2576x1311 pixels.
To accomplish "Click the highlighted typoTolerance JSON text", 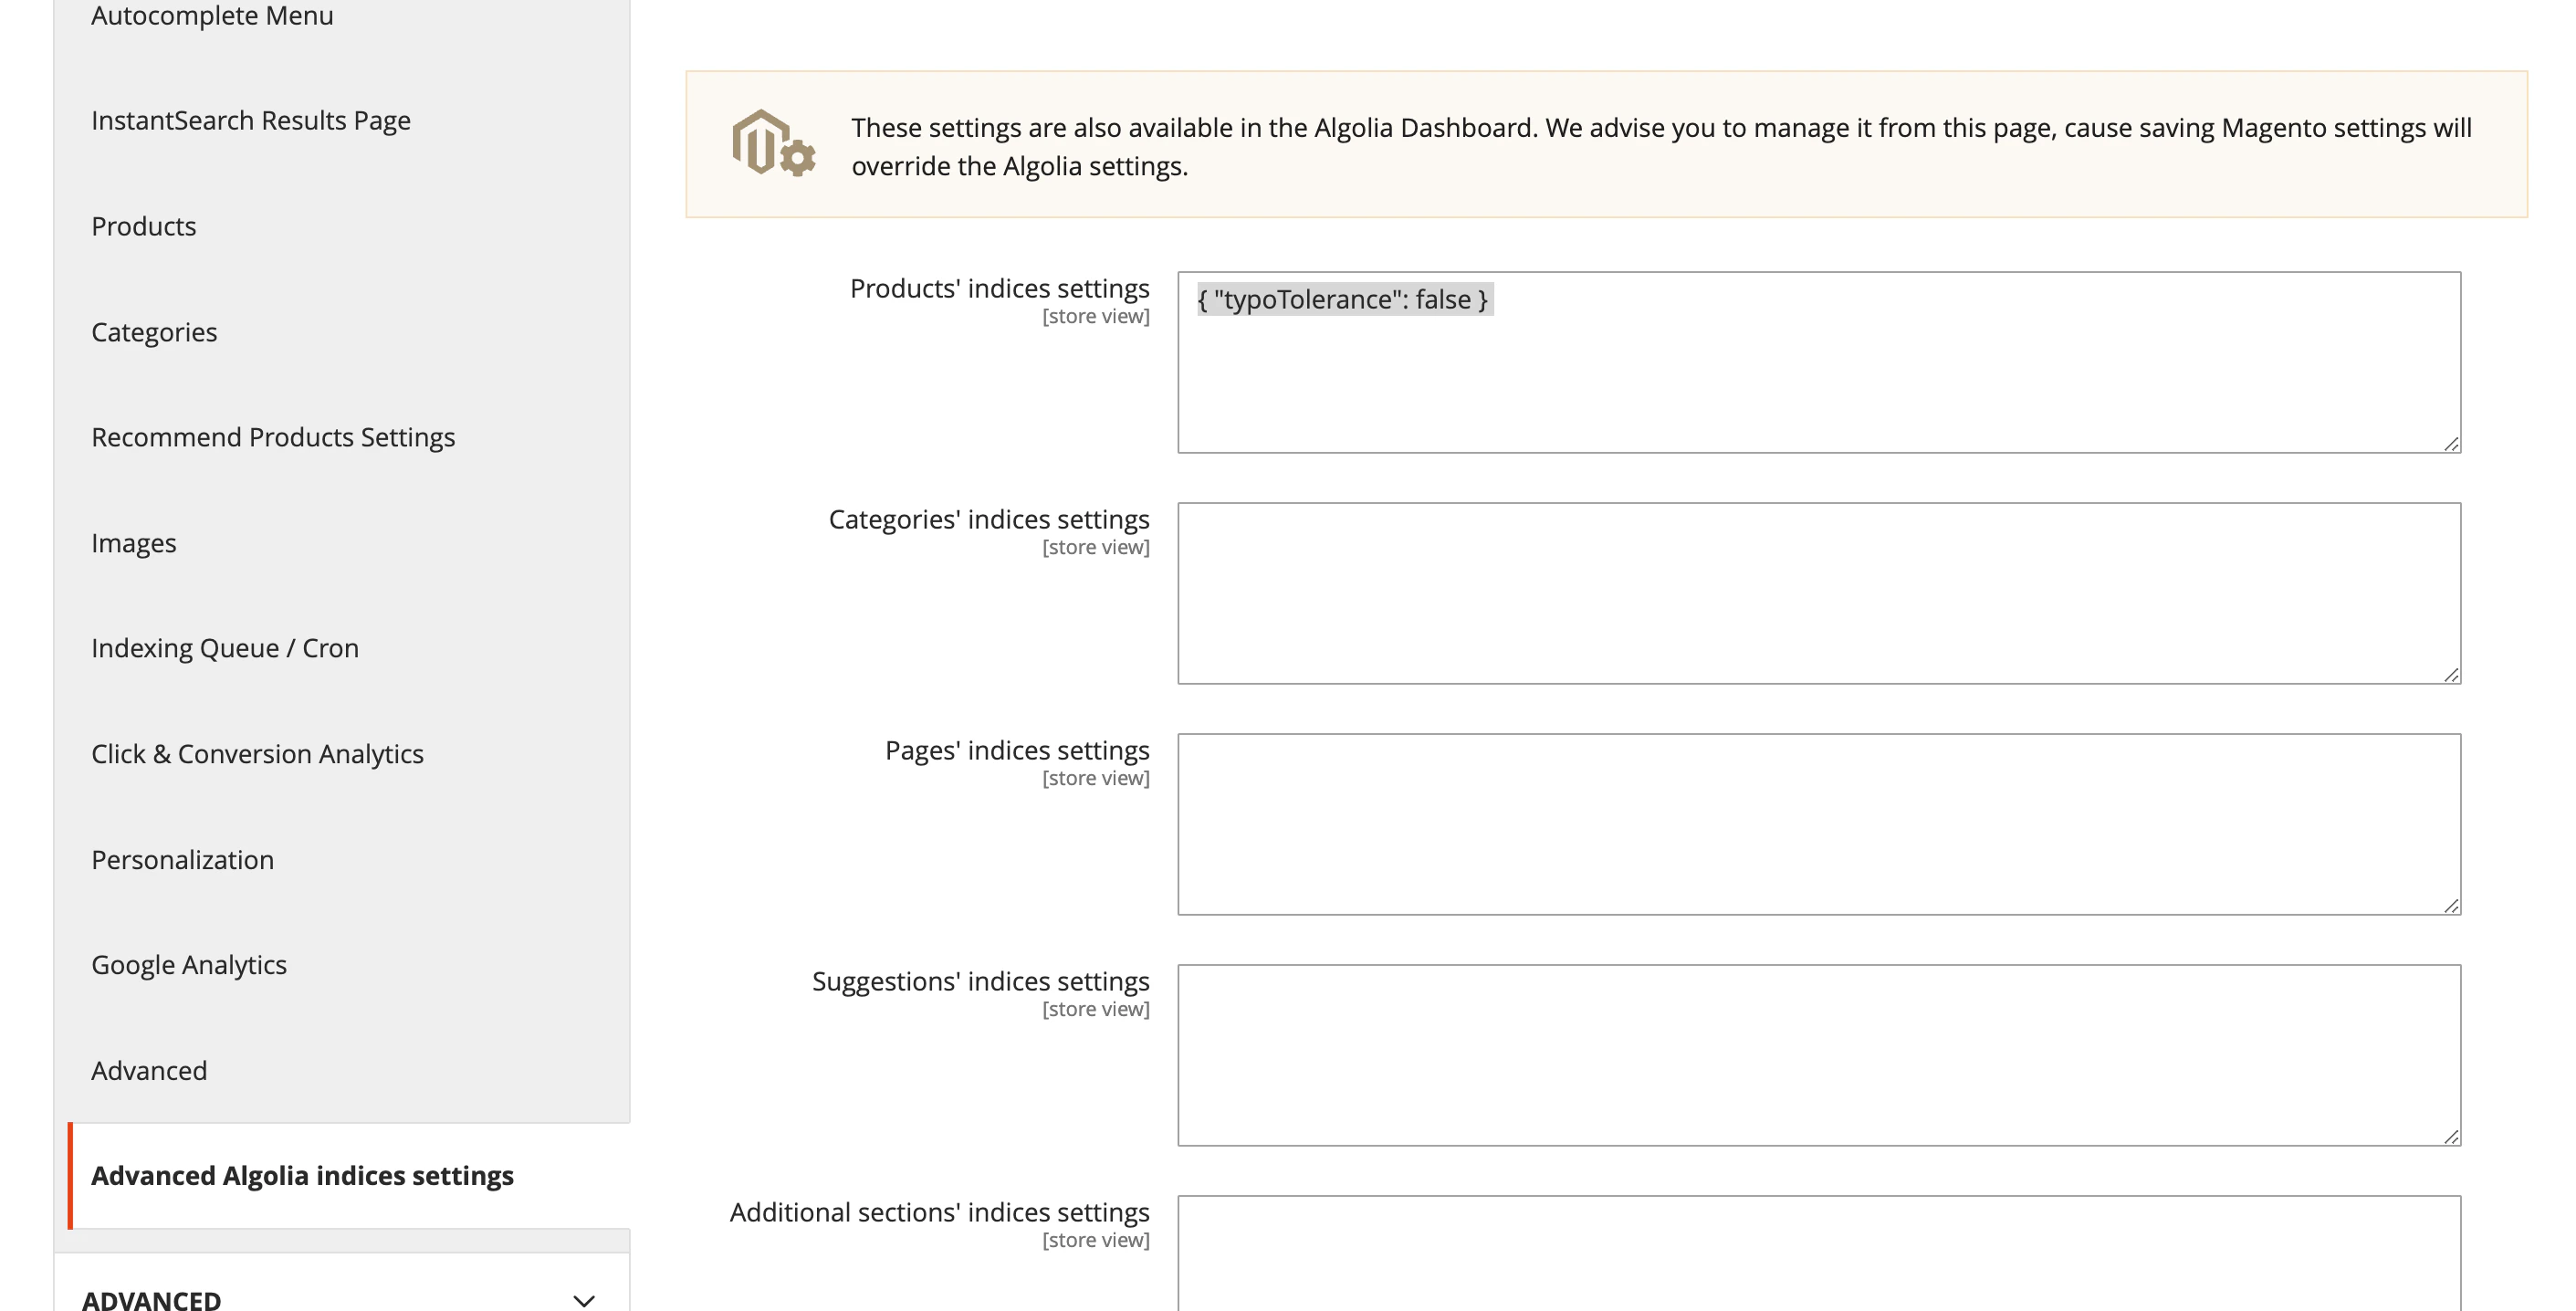I will pyautogui.click(x=1343, y=298).
